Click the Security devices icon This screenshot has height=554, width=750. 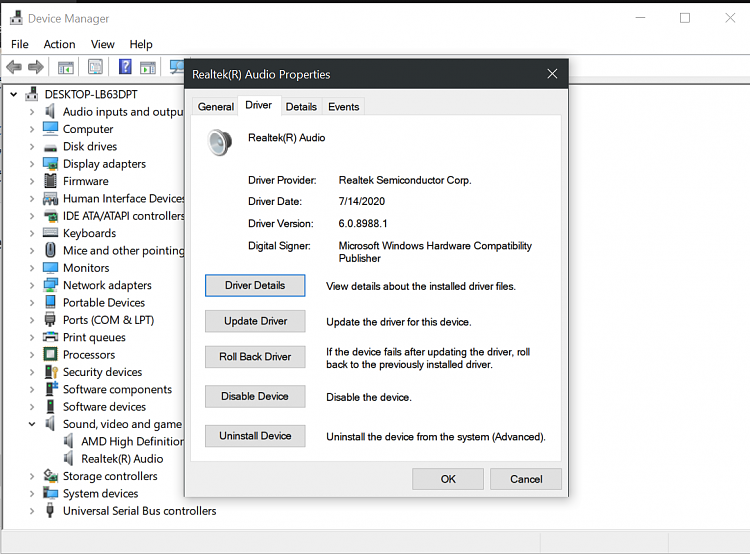coord(51,372)
